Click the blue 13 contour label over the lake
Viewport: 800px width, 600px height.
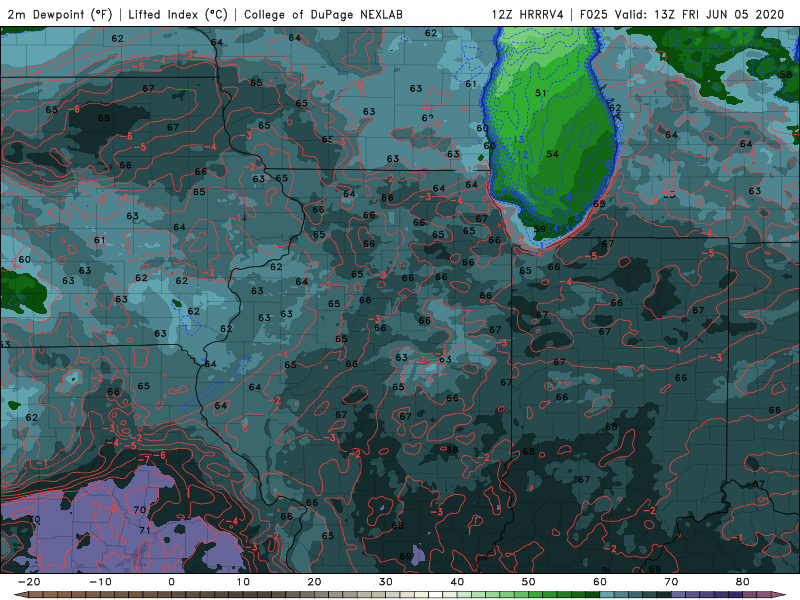(518, 139)
